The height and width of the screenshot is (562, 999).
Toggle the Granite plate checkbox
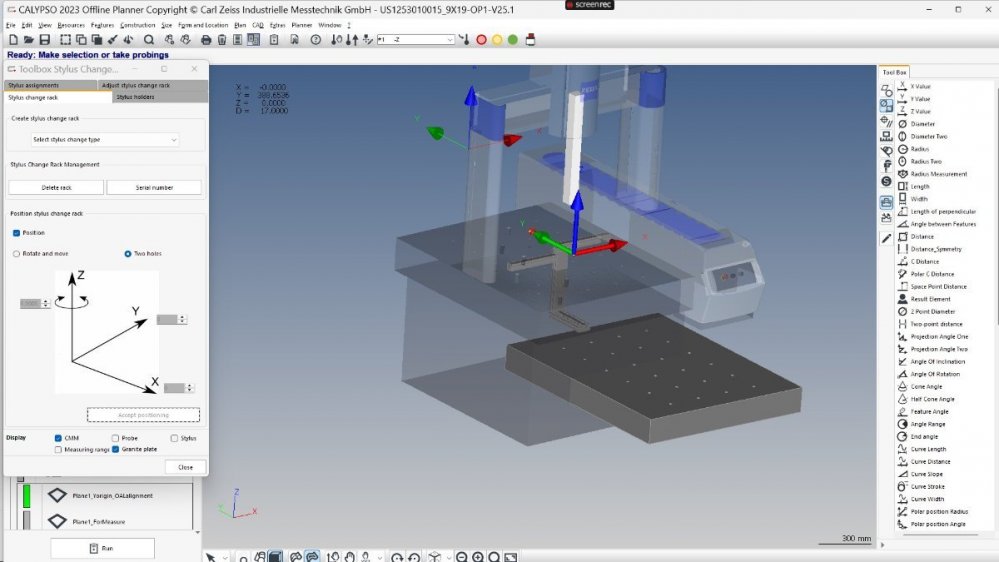tap(116, 450)
